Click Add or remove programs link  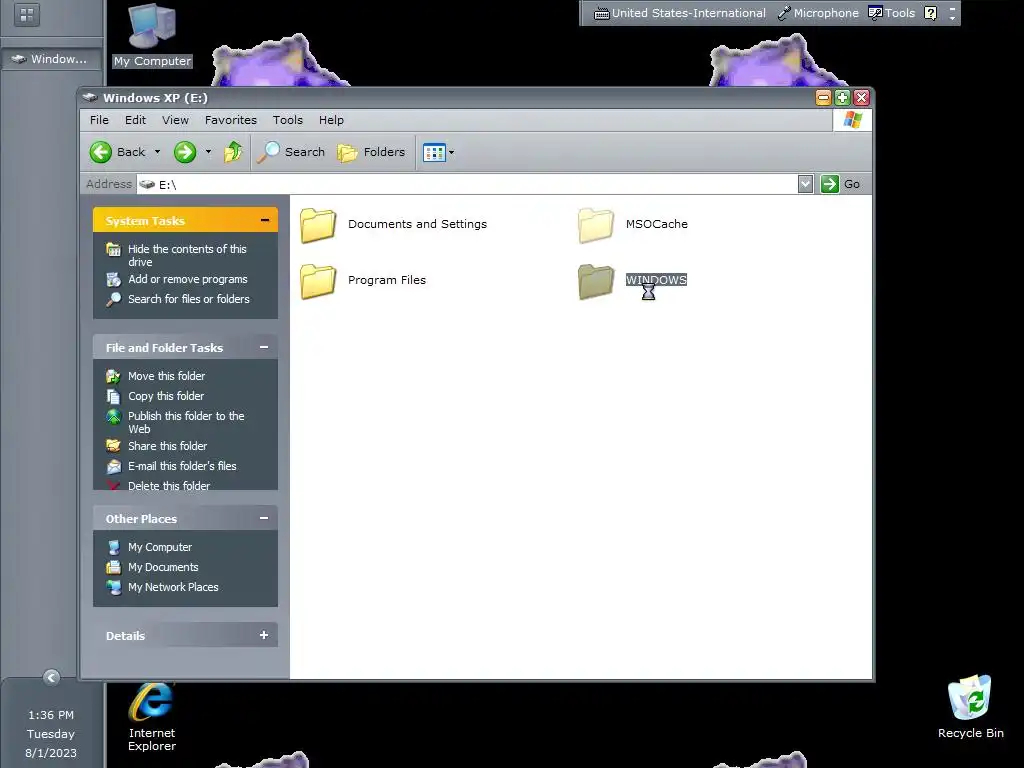point(187,279)
